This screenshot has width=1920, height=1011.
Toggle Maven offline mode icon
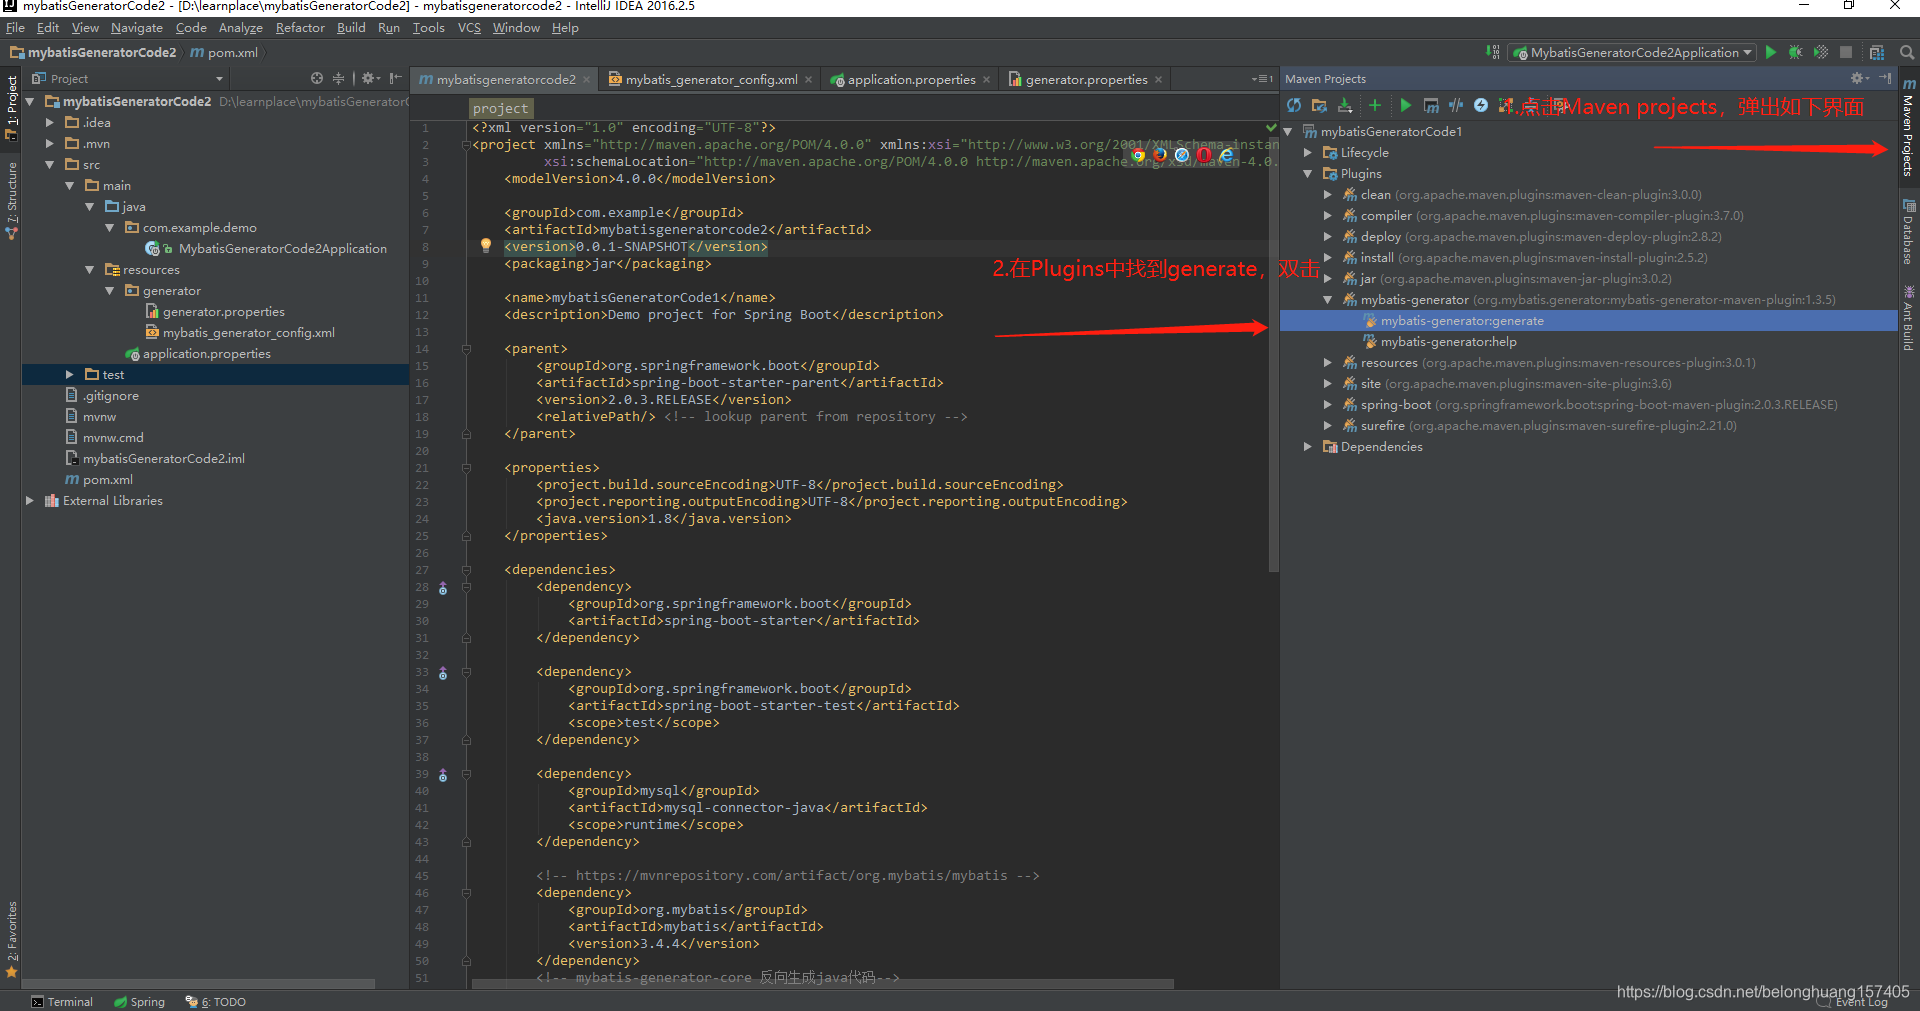pyautogui.click(x=1456, y=105)
